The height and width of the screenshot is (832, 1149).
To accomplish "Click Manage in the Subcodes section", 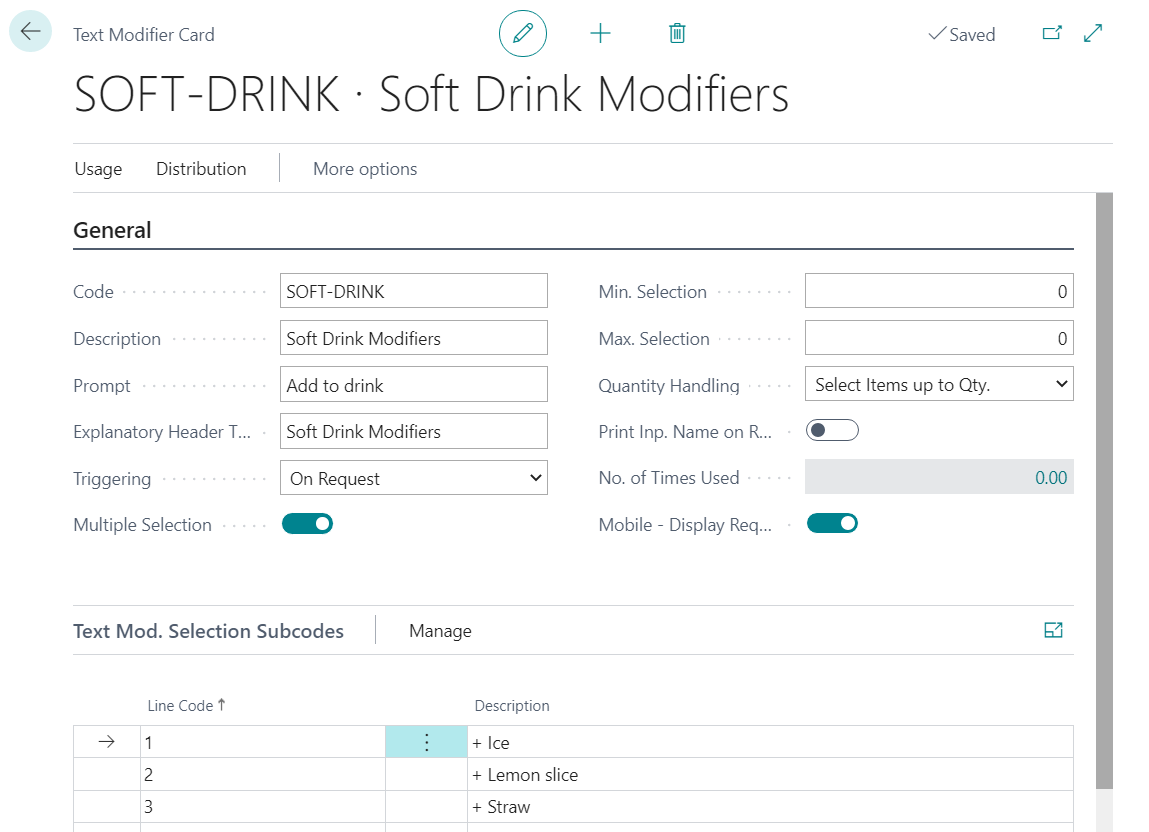I will 440,631.
